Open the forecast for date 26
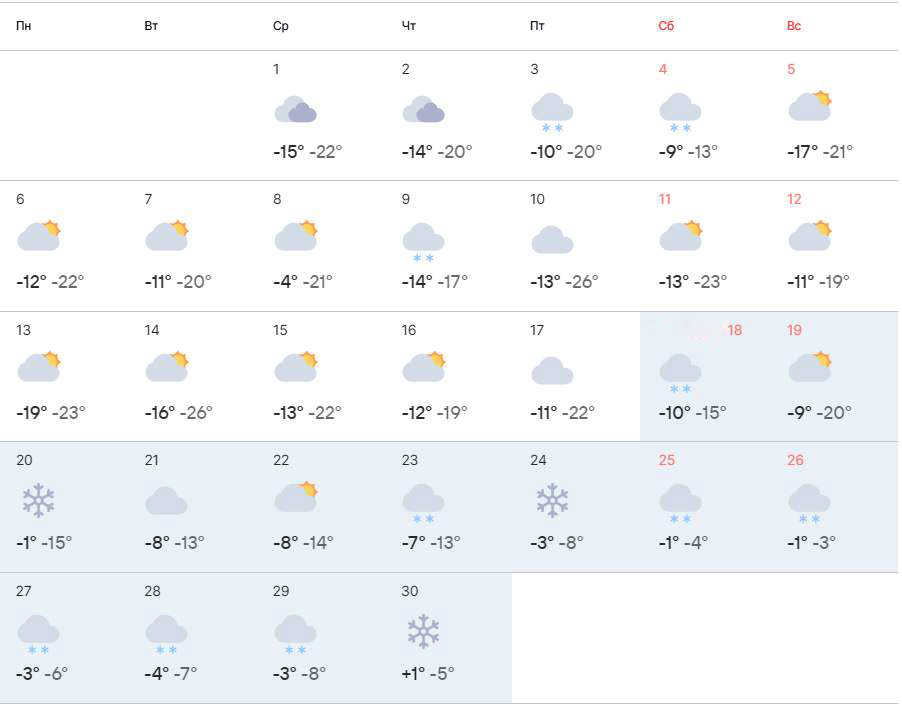Image resolution: width=902 pixels, height=723 pixels. click(795, 460)
